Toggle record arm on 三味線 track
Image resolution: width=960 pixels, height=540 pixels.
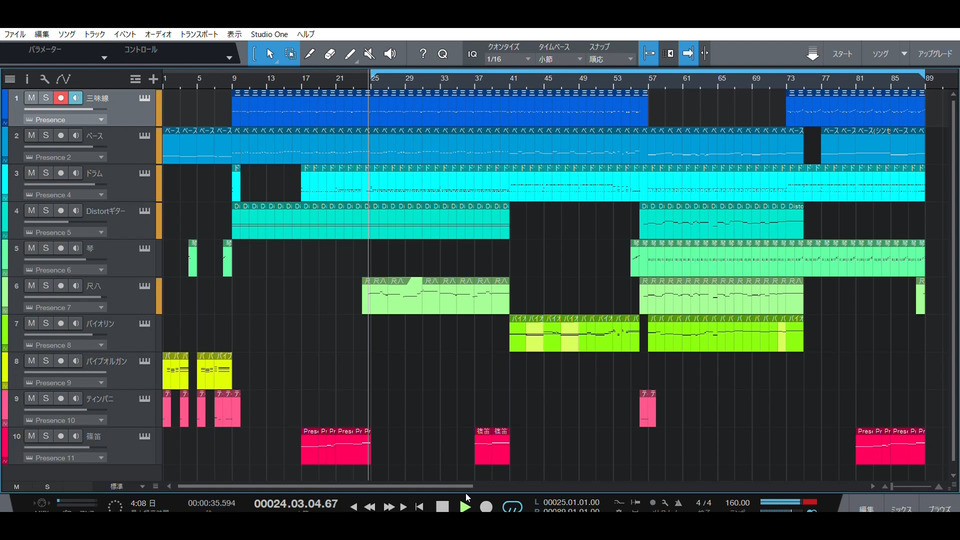pos(61,97)
